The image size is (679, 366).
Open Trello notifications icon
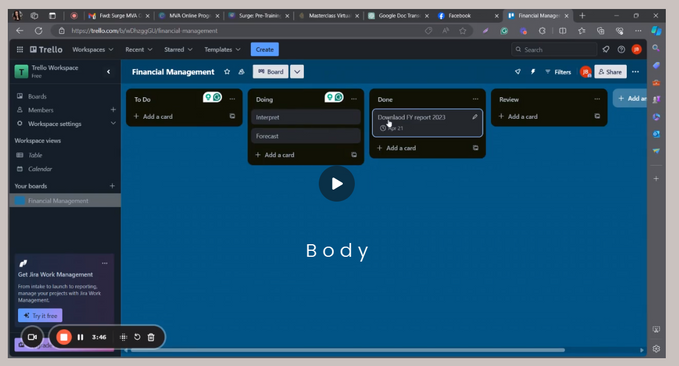click(x=606, y=49)
